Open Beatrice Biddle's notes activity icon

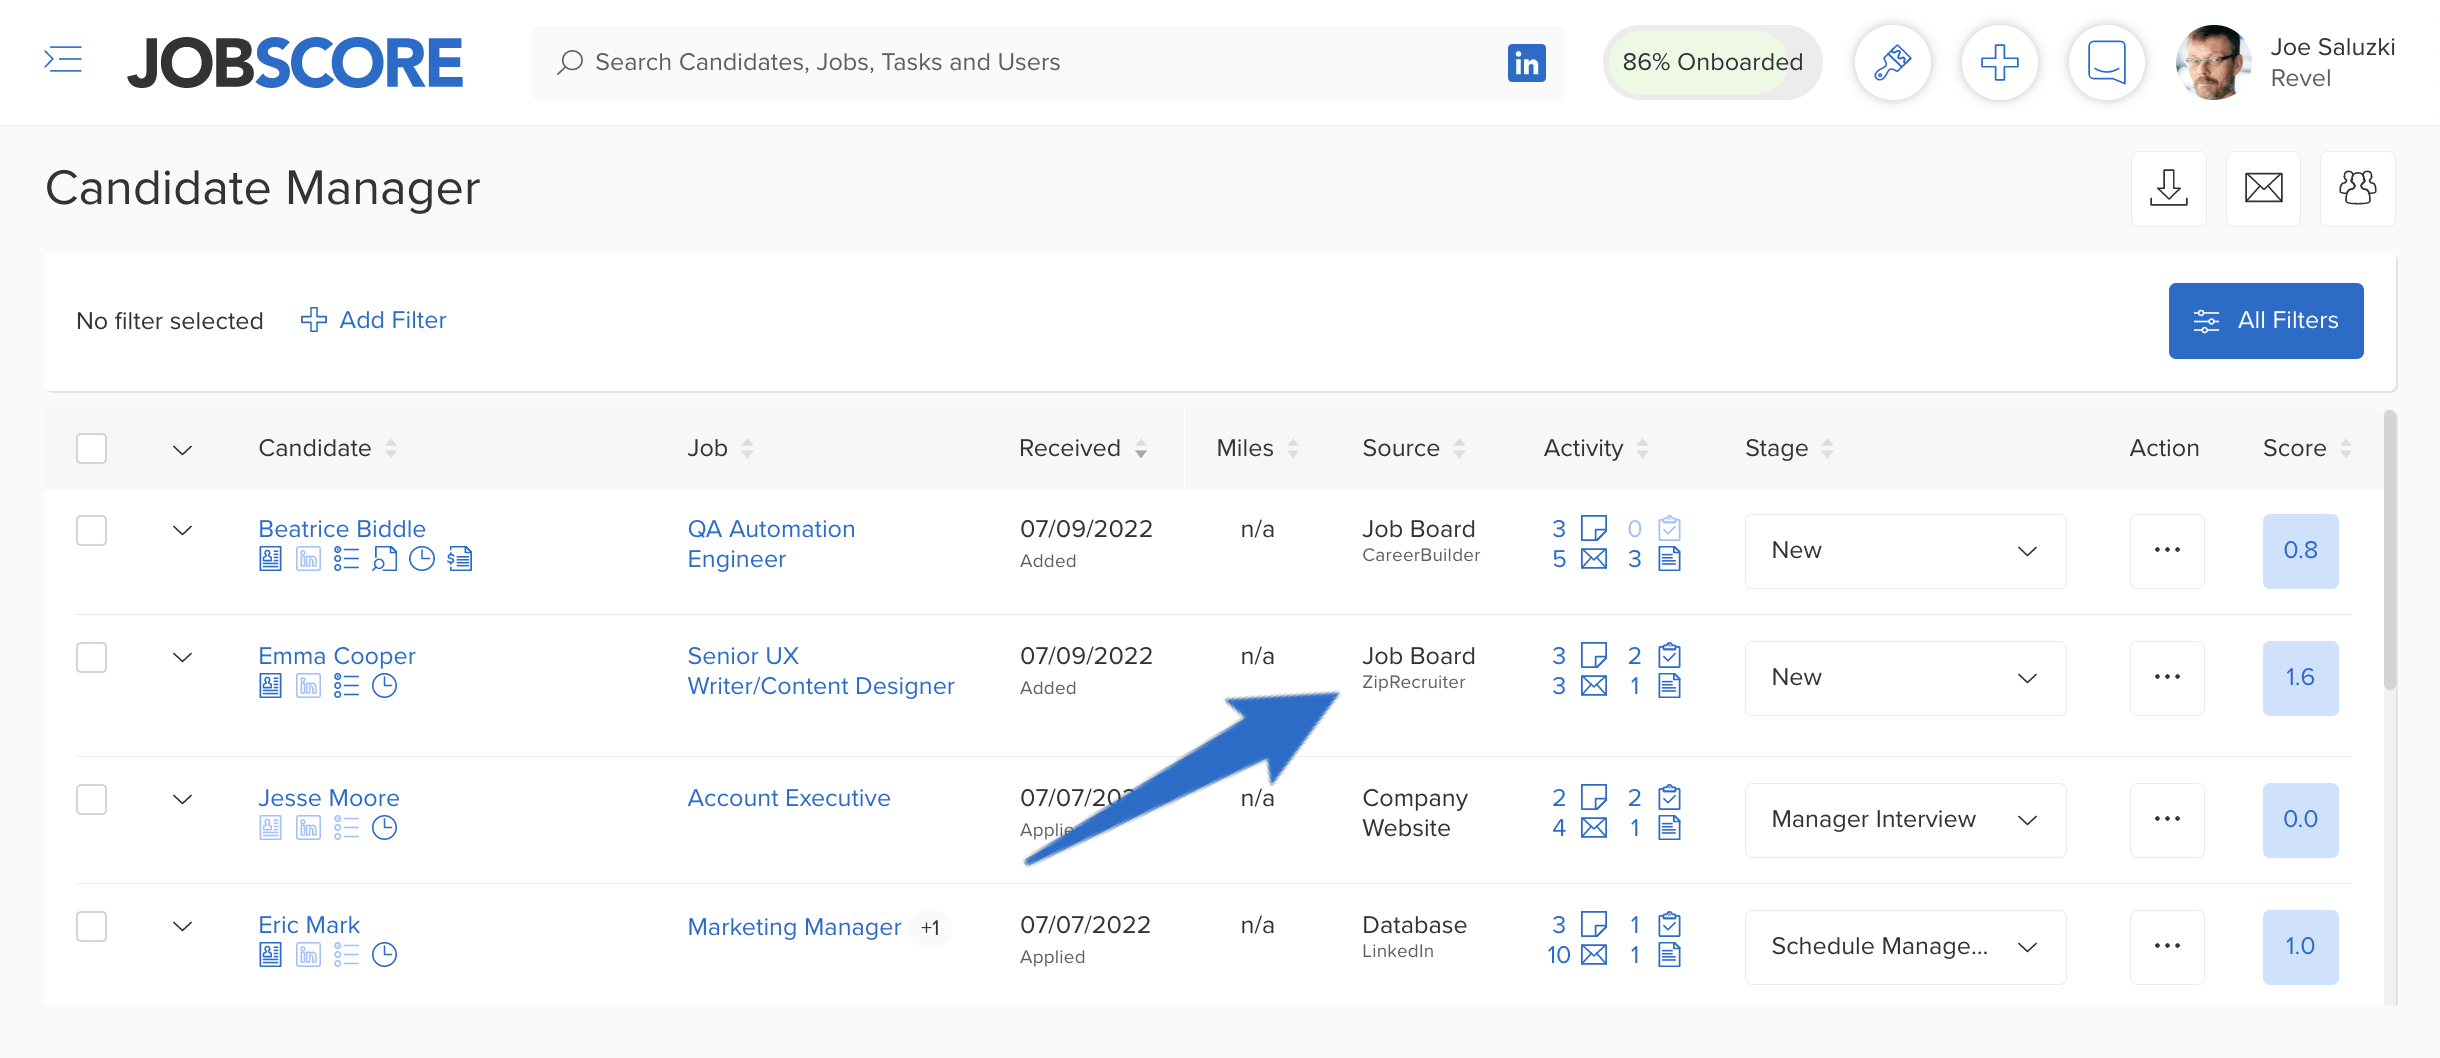pos(1594,528)
